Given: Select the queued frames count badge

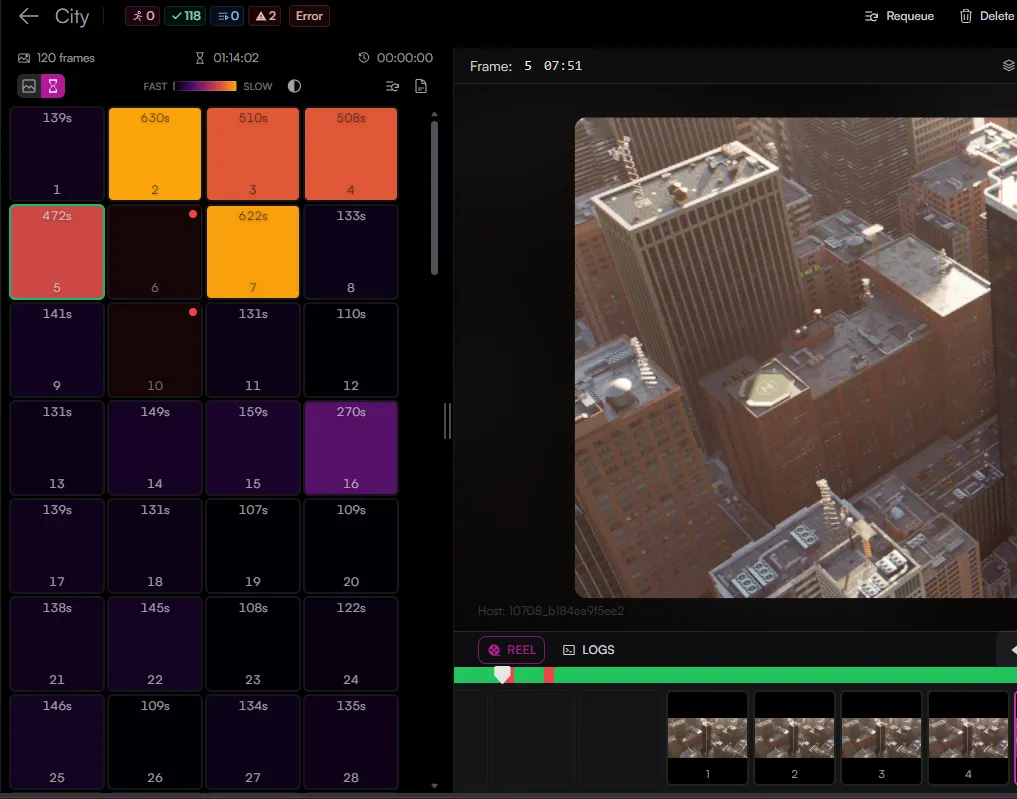Looking at the screenshot, I should (x=228, y=16).
